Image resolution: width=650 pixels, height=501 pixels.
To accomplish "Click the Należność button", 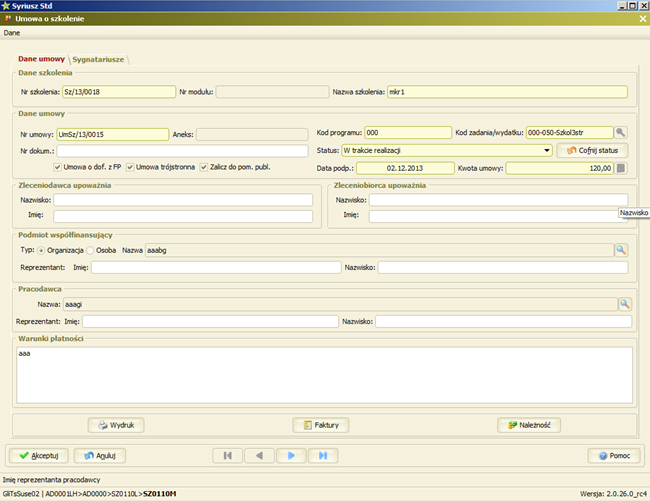I will click(x=529, y=425).
